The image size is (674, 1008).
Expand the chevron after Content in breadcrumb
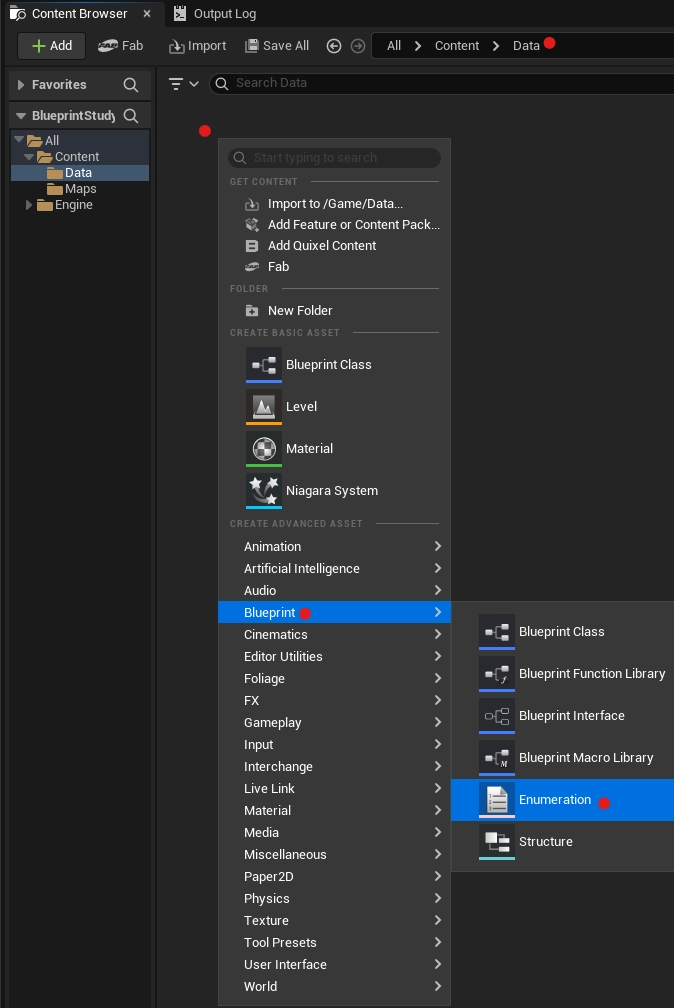coord(496,46)
